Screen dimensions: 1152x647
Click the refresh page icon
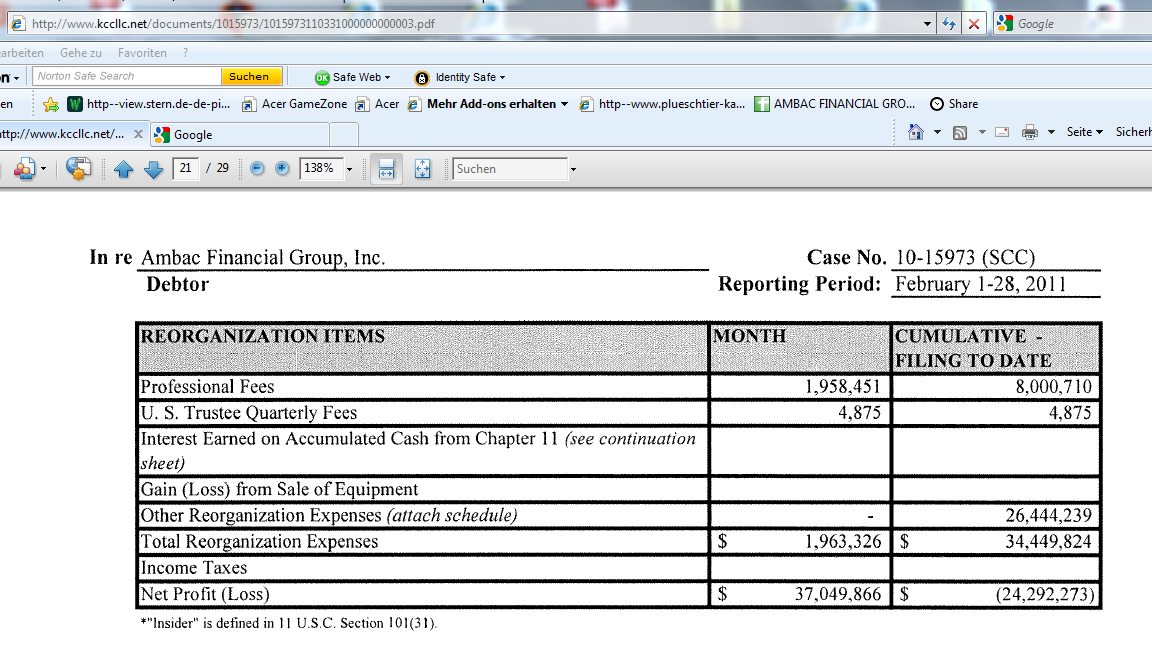(948, 24)
